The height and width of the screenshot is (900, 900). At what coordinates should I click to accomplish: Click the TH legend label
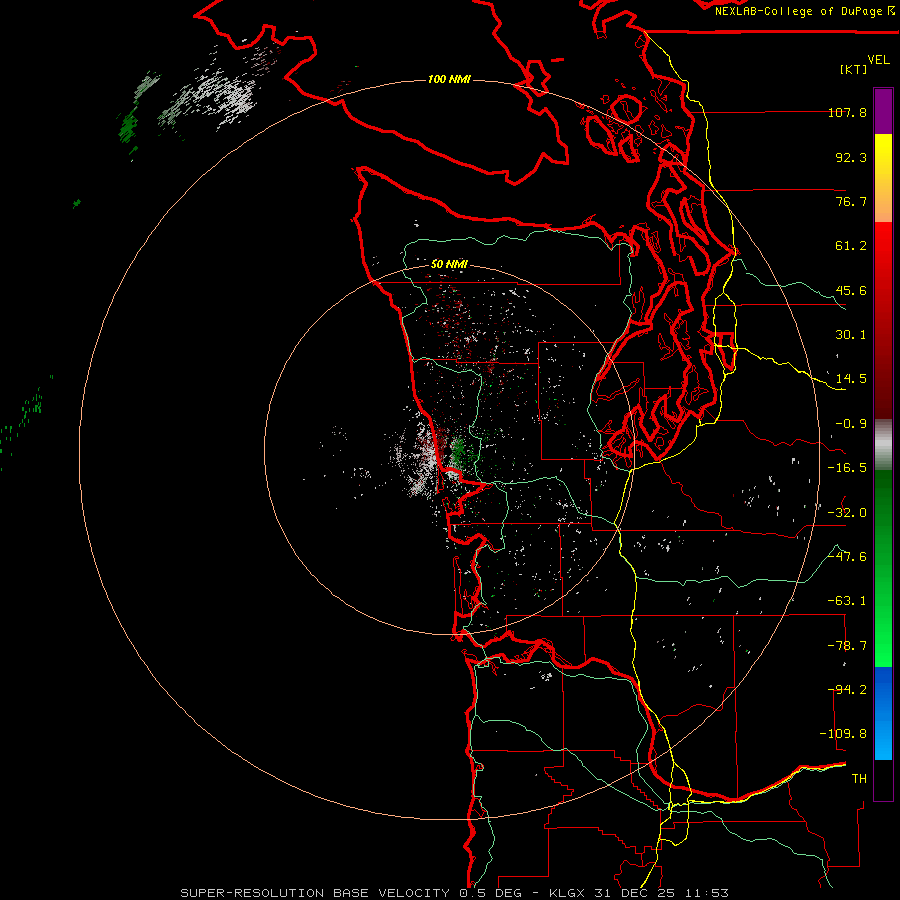tap(859, 779)
